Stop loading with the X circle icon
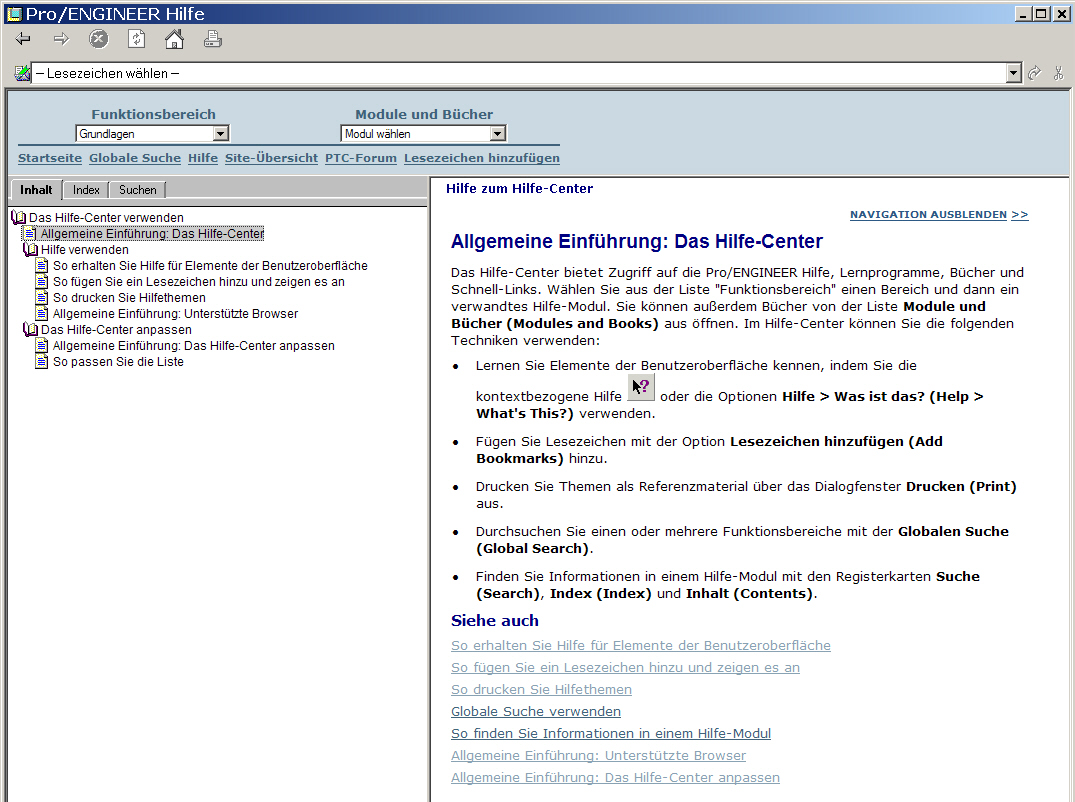The height and width of the screenshot is (802, 1075). [99, 39]
